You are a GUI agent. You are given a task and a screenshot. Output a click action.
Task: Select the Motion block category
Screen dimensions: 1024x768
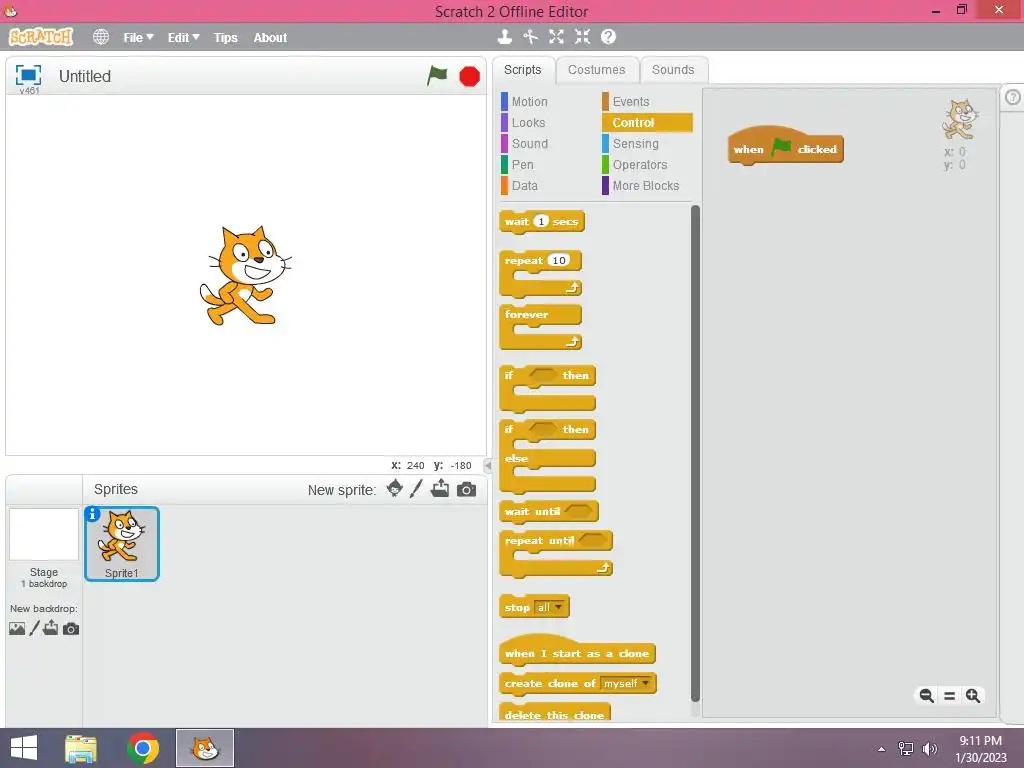529,102
